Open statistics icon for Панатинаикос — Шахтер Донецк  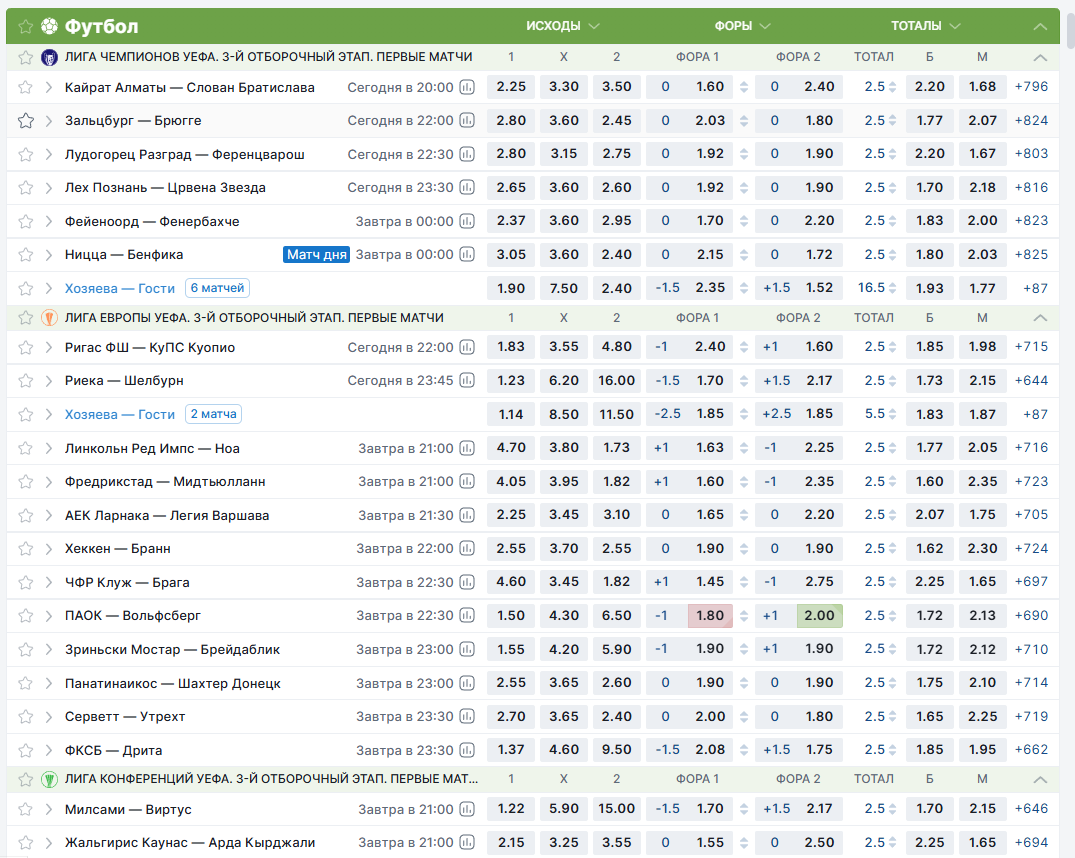click(x=467, y=683)
